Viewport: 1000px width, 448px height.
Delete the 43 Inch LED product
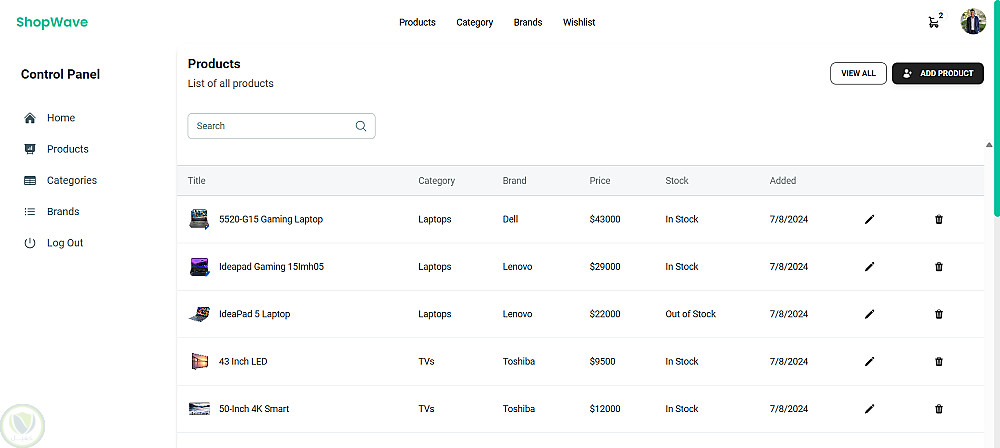coord(938,361)
